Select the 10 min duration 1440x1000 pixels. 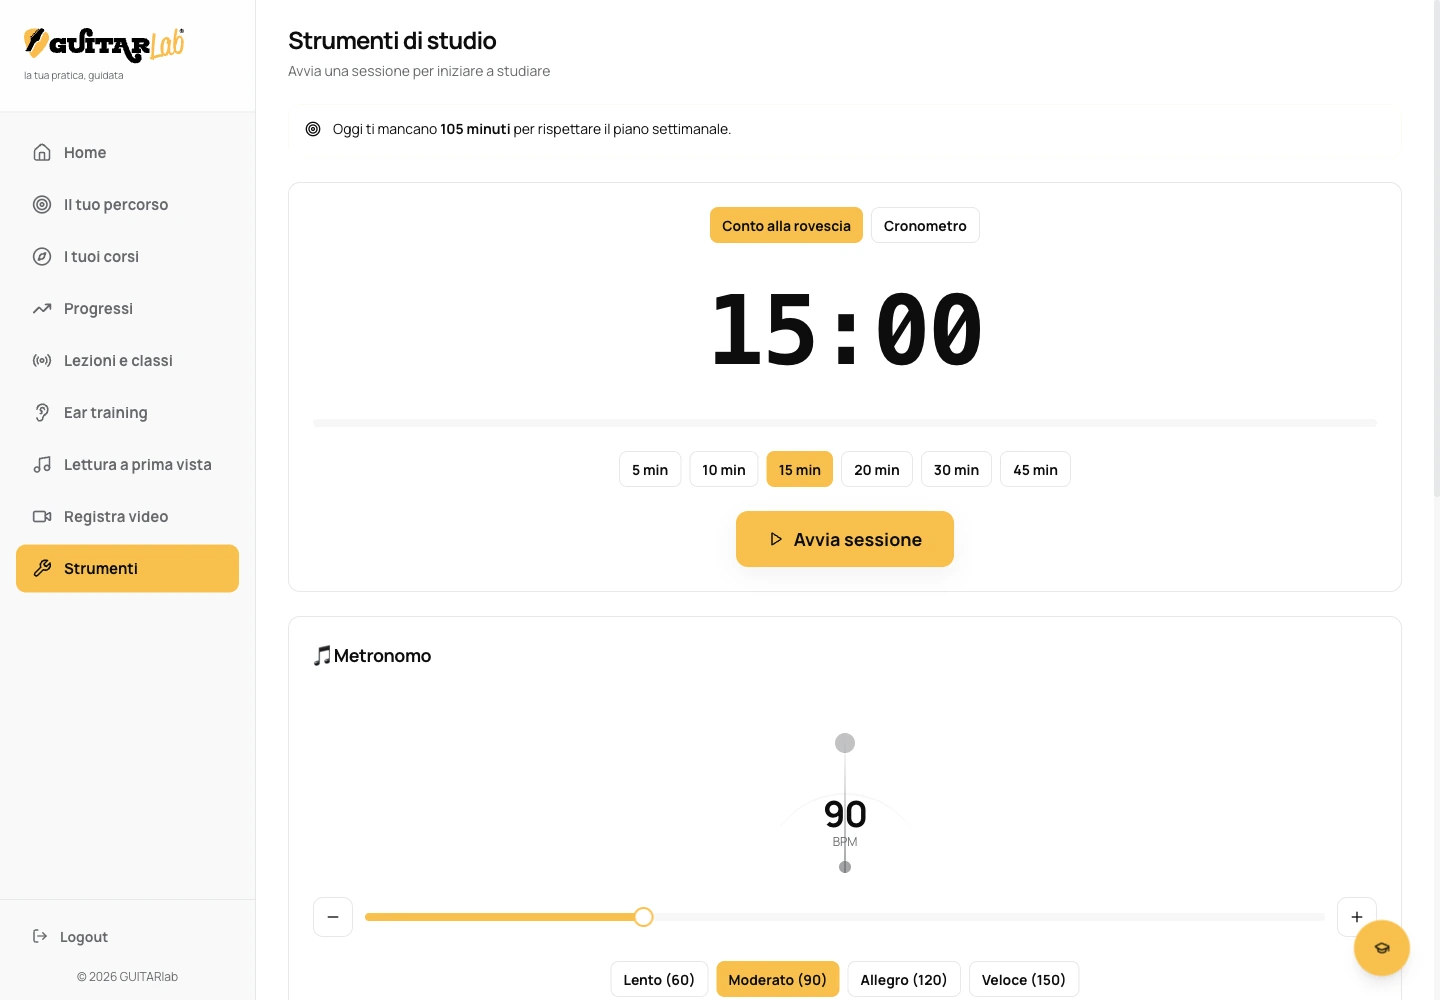coord(724,469)
